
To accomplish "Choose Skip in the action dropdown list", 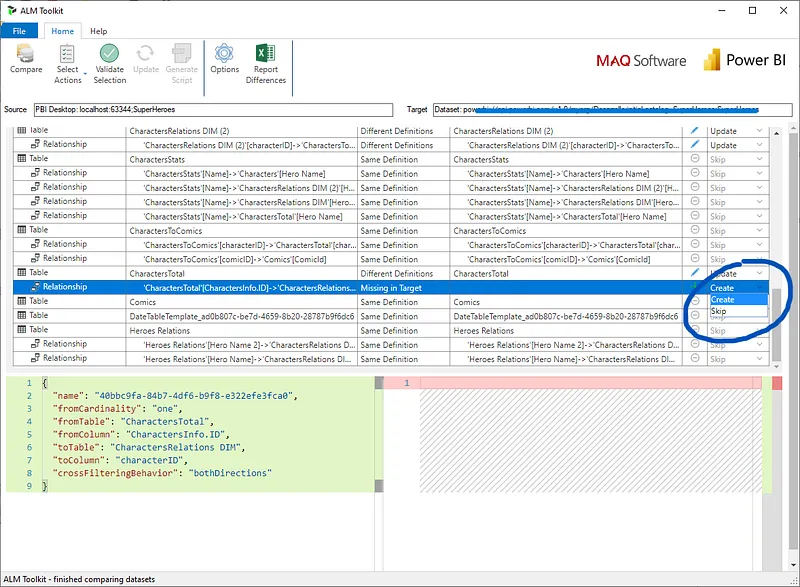I will pos(738,311).
